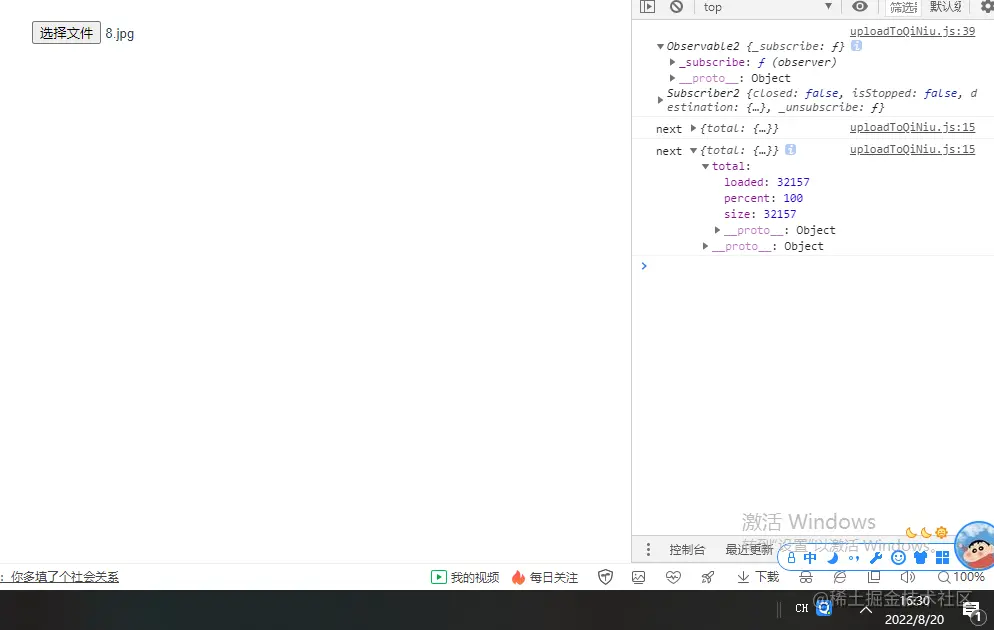This screenshot has height=630, width=994.
Task: Click the shield security icon
Action: 605,577
